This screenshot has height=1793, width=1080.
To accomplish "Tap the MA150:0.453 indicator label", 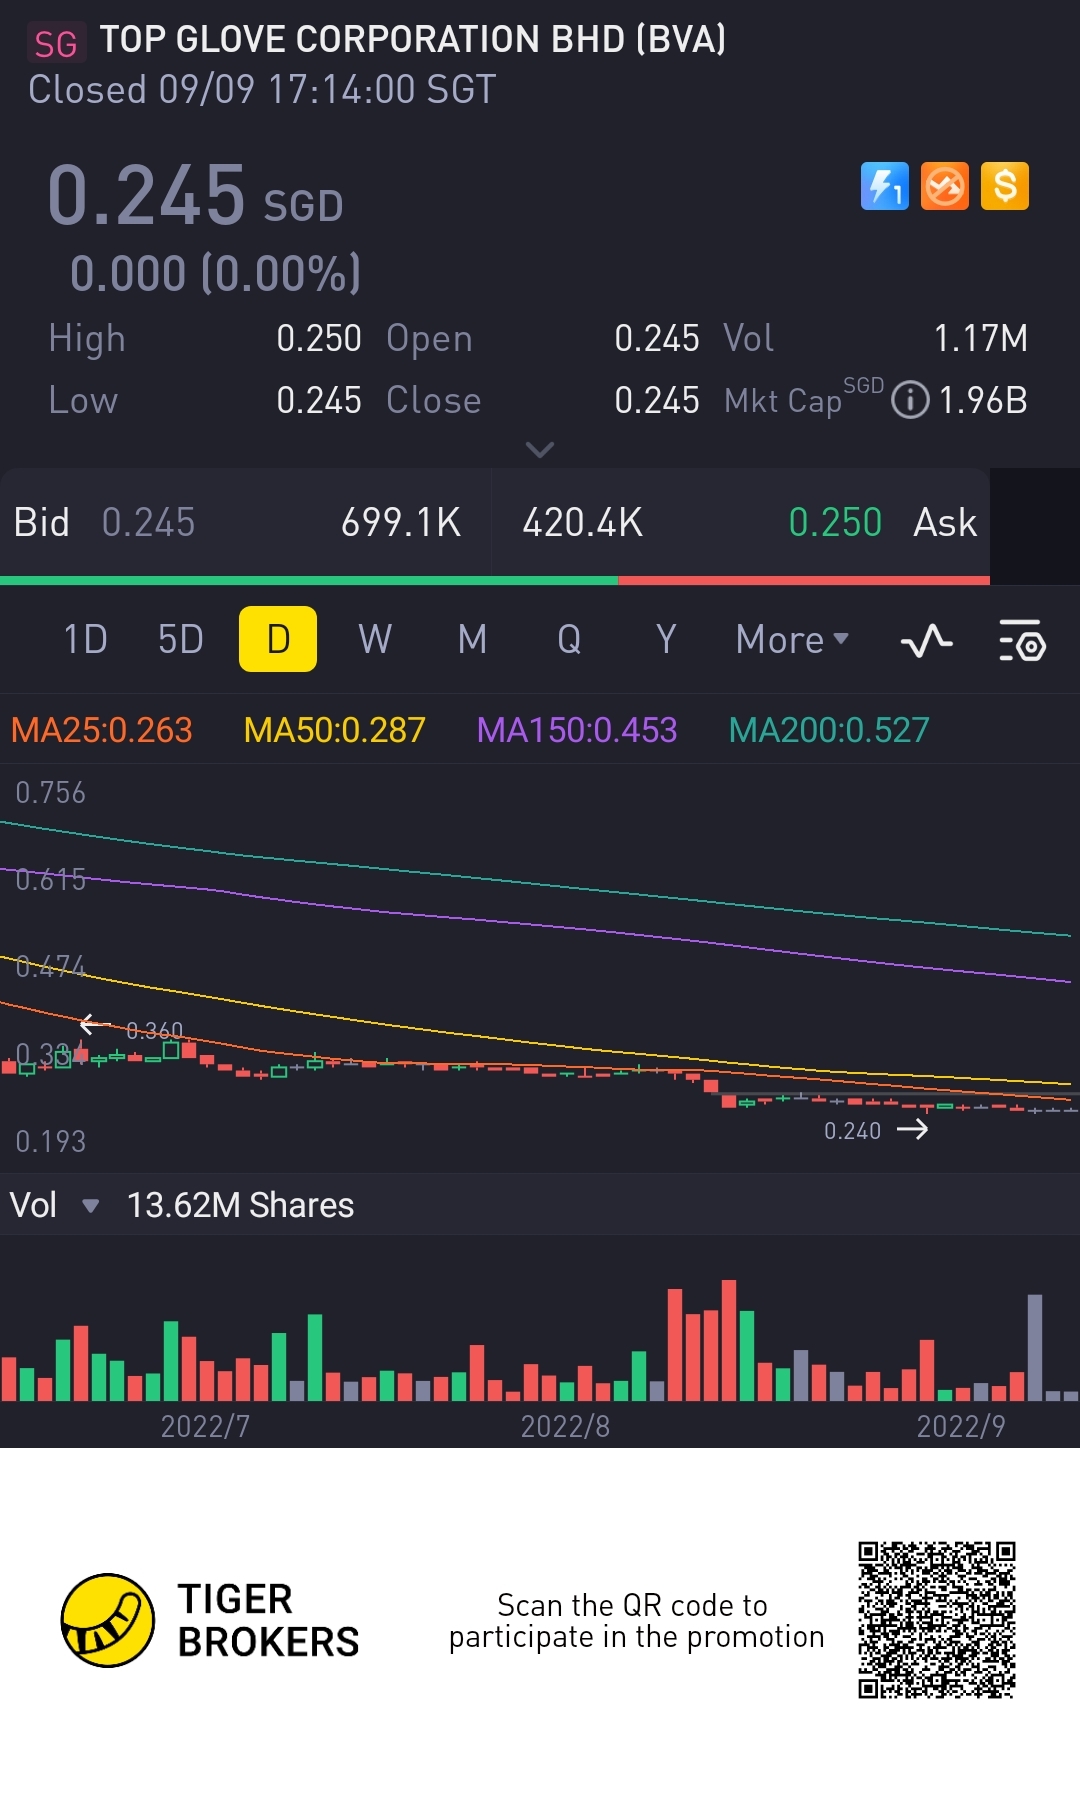I will click(x=577, y=730).
